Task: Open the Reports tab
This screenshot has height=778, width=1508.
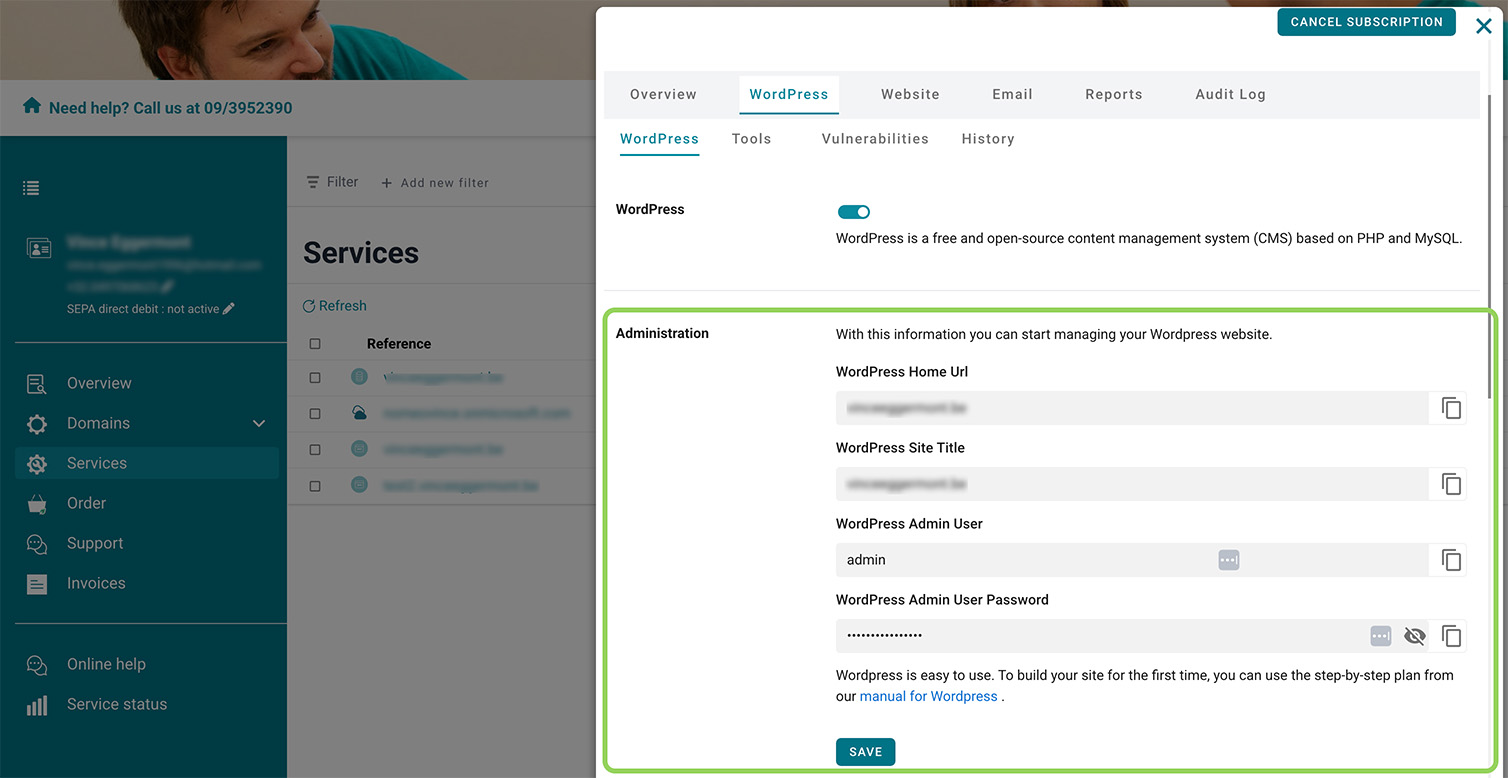Action: pos(1113,94)
